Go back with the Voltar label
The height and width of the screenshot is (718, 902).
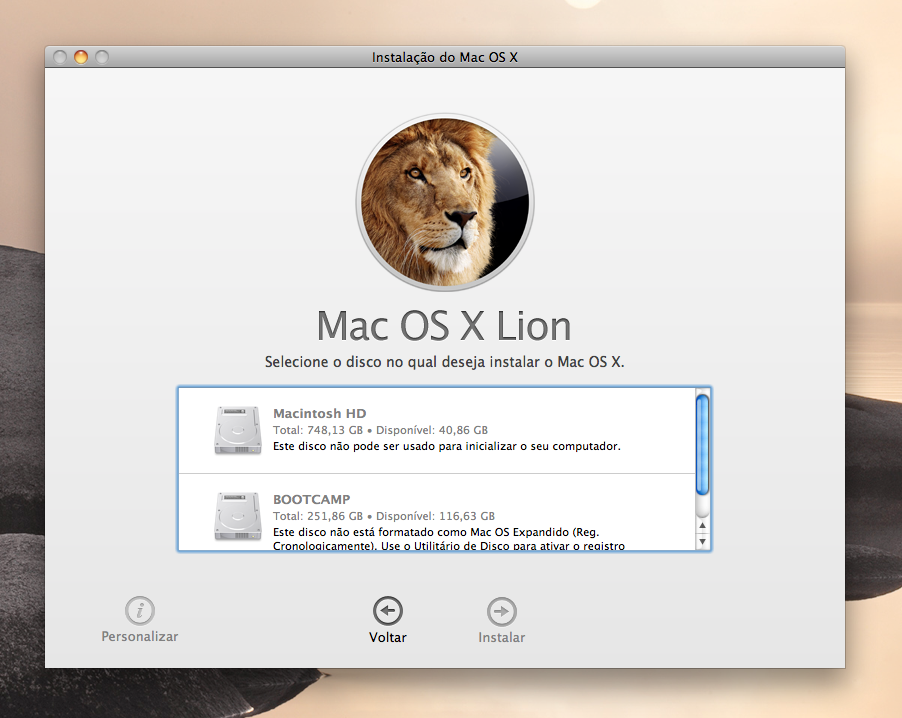coord(388,637)
